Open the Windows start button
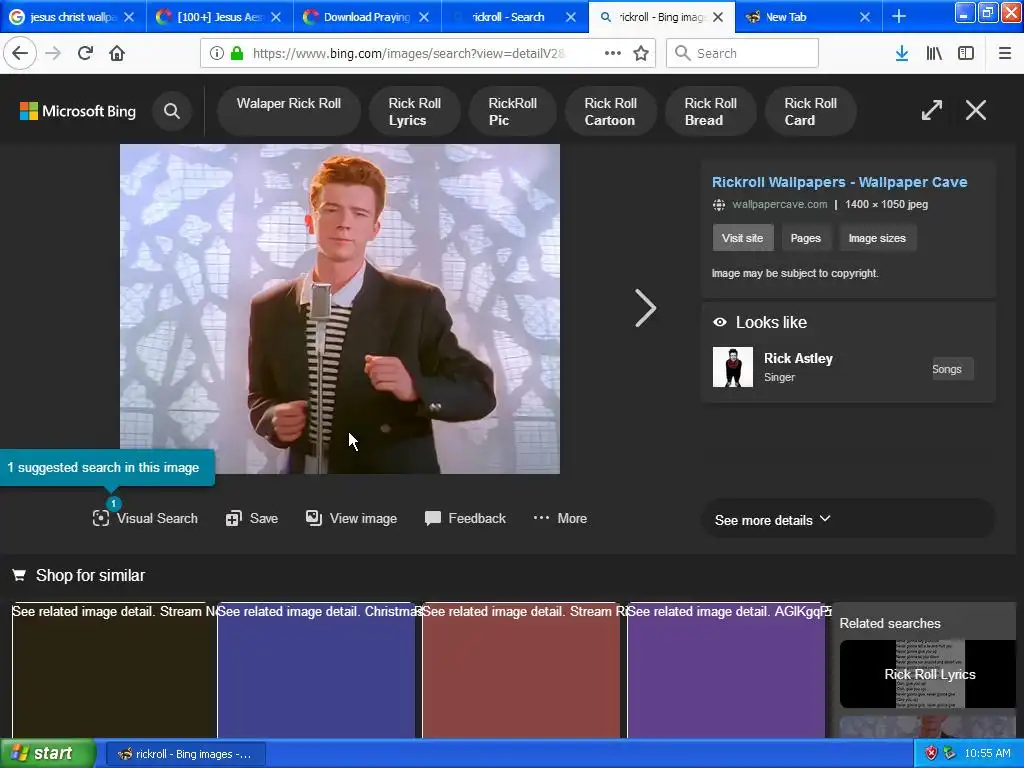Screen dimensions: 1024x768 point(47,754)
